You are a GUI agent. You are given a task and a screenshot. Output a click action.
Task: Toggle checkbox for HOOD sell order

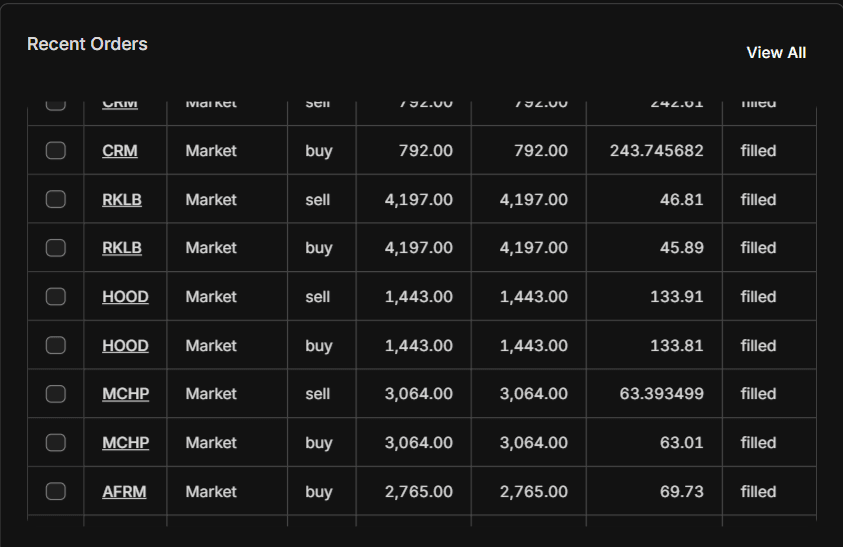tap(56, 297)
